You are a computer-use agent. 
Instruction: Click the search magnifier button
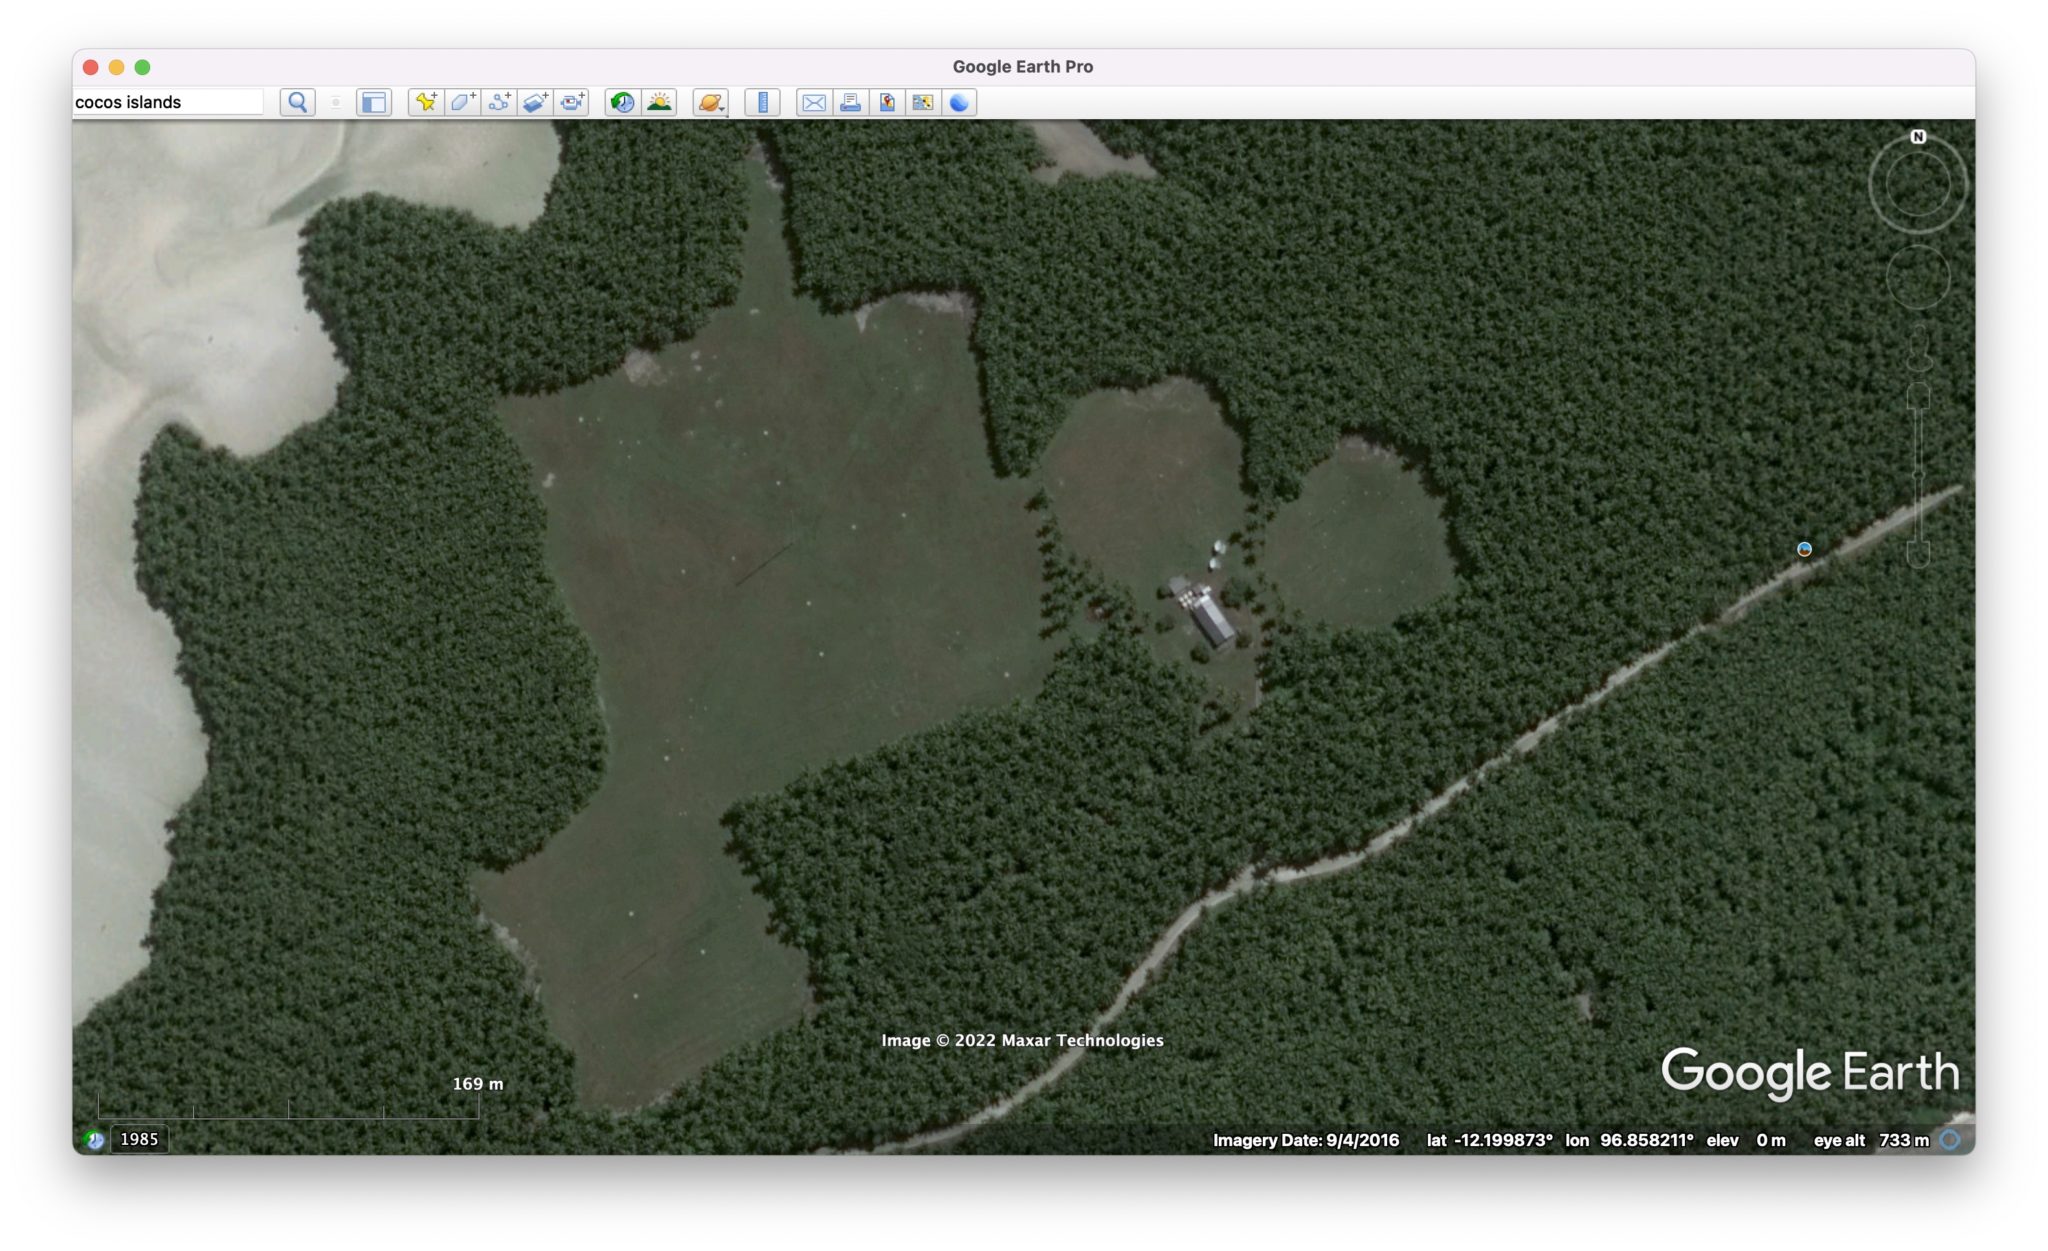pos(297,102)
